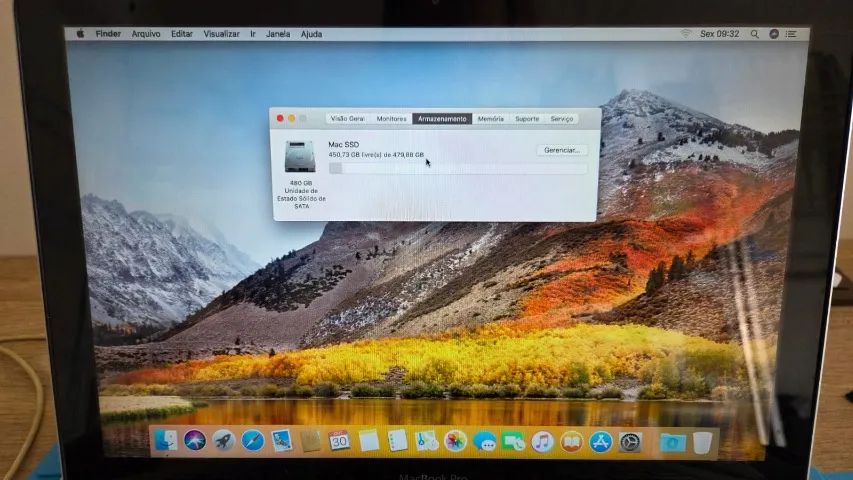Open Mail stamp icon in Dock
The width and height of the screenshot is (853, 480).
coord(281,441)
